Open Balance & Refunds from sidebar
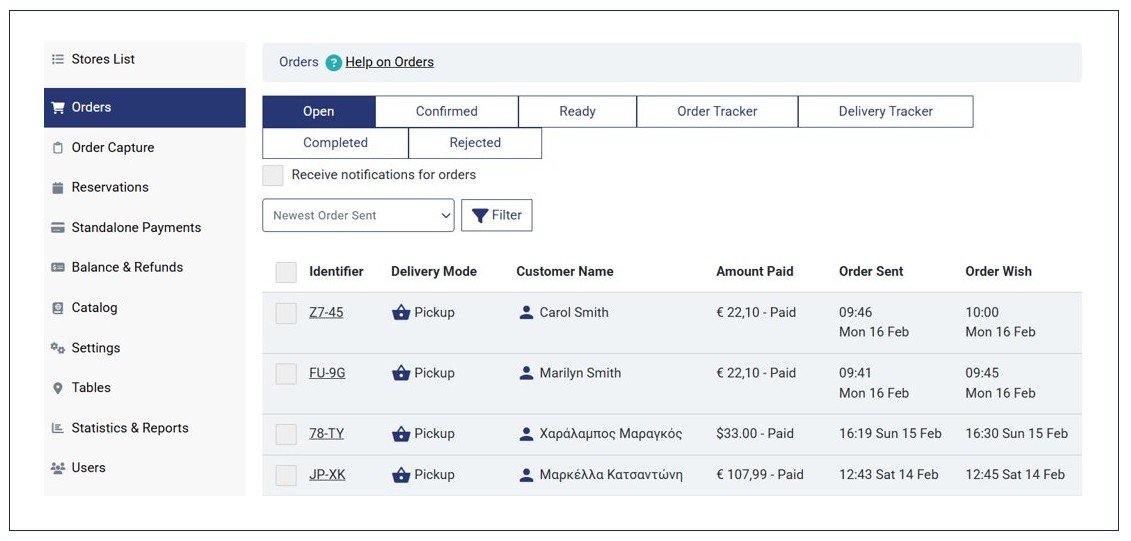 [145, 268]
